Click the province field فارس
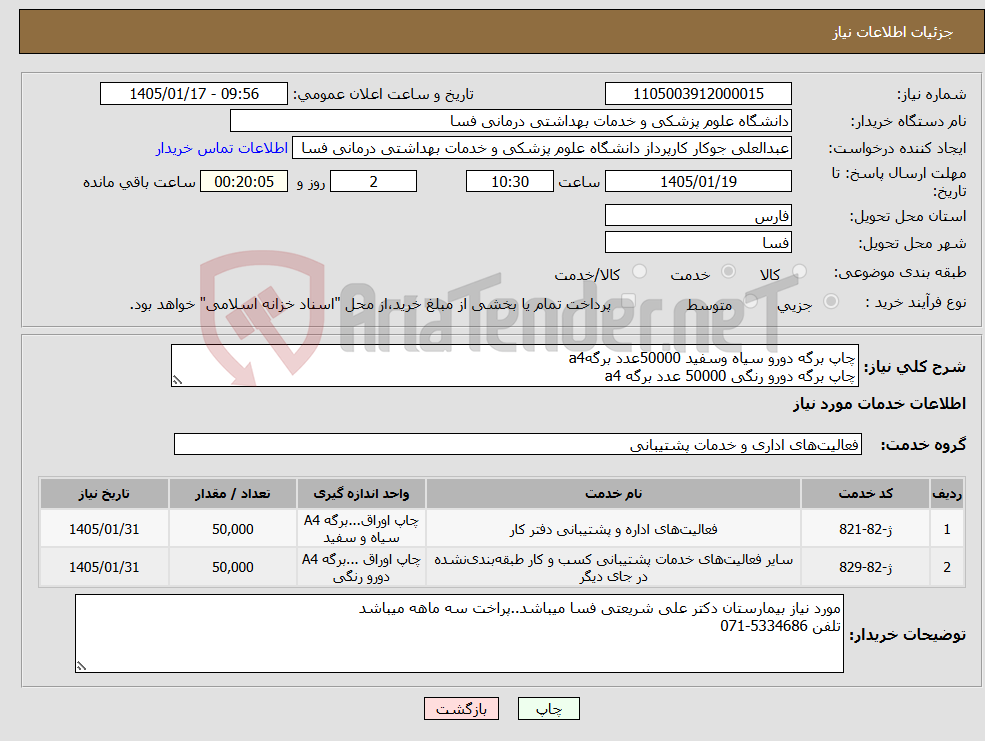The height and width of the screenshot is (741, 985). point(698,215)
